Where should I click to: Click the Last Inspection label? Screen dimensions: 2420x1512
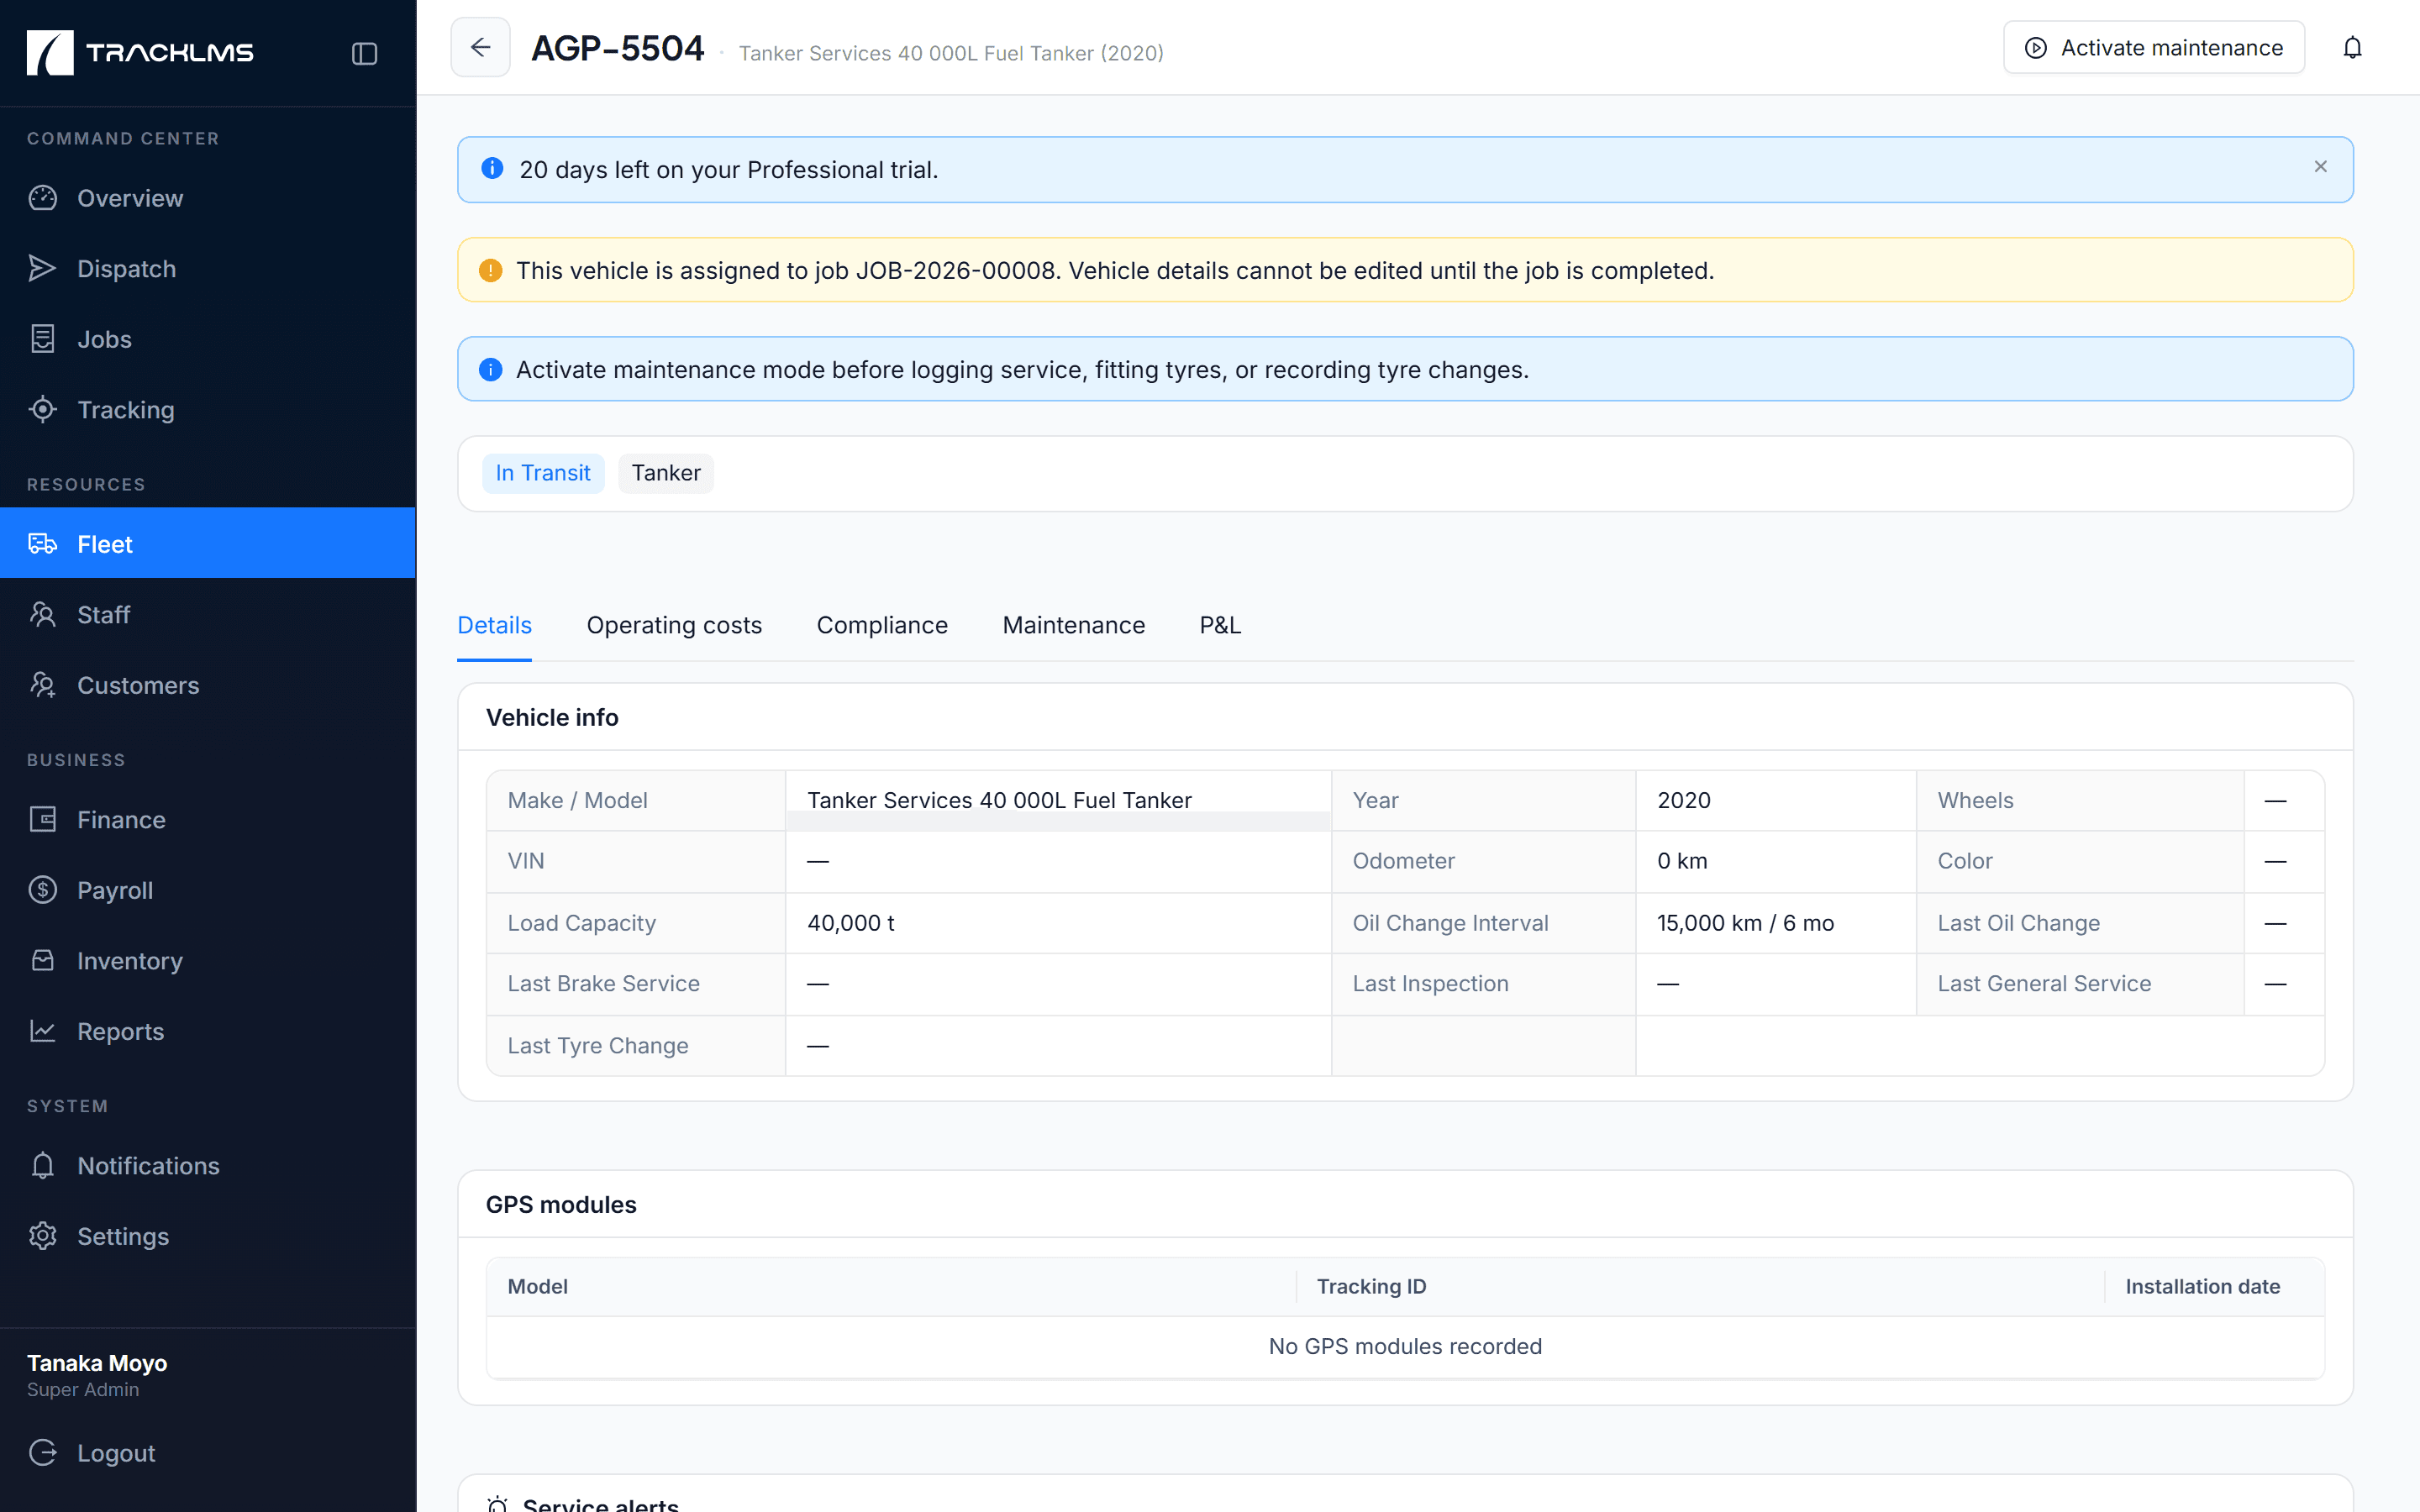(1430, 983)
